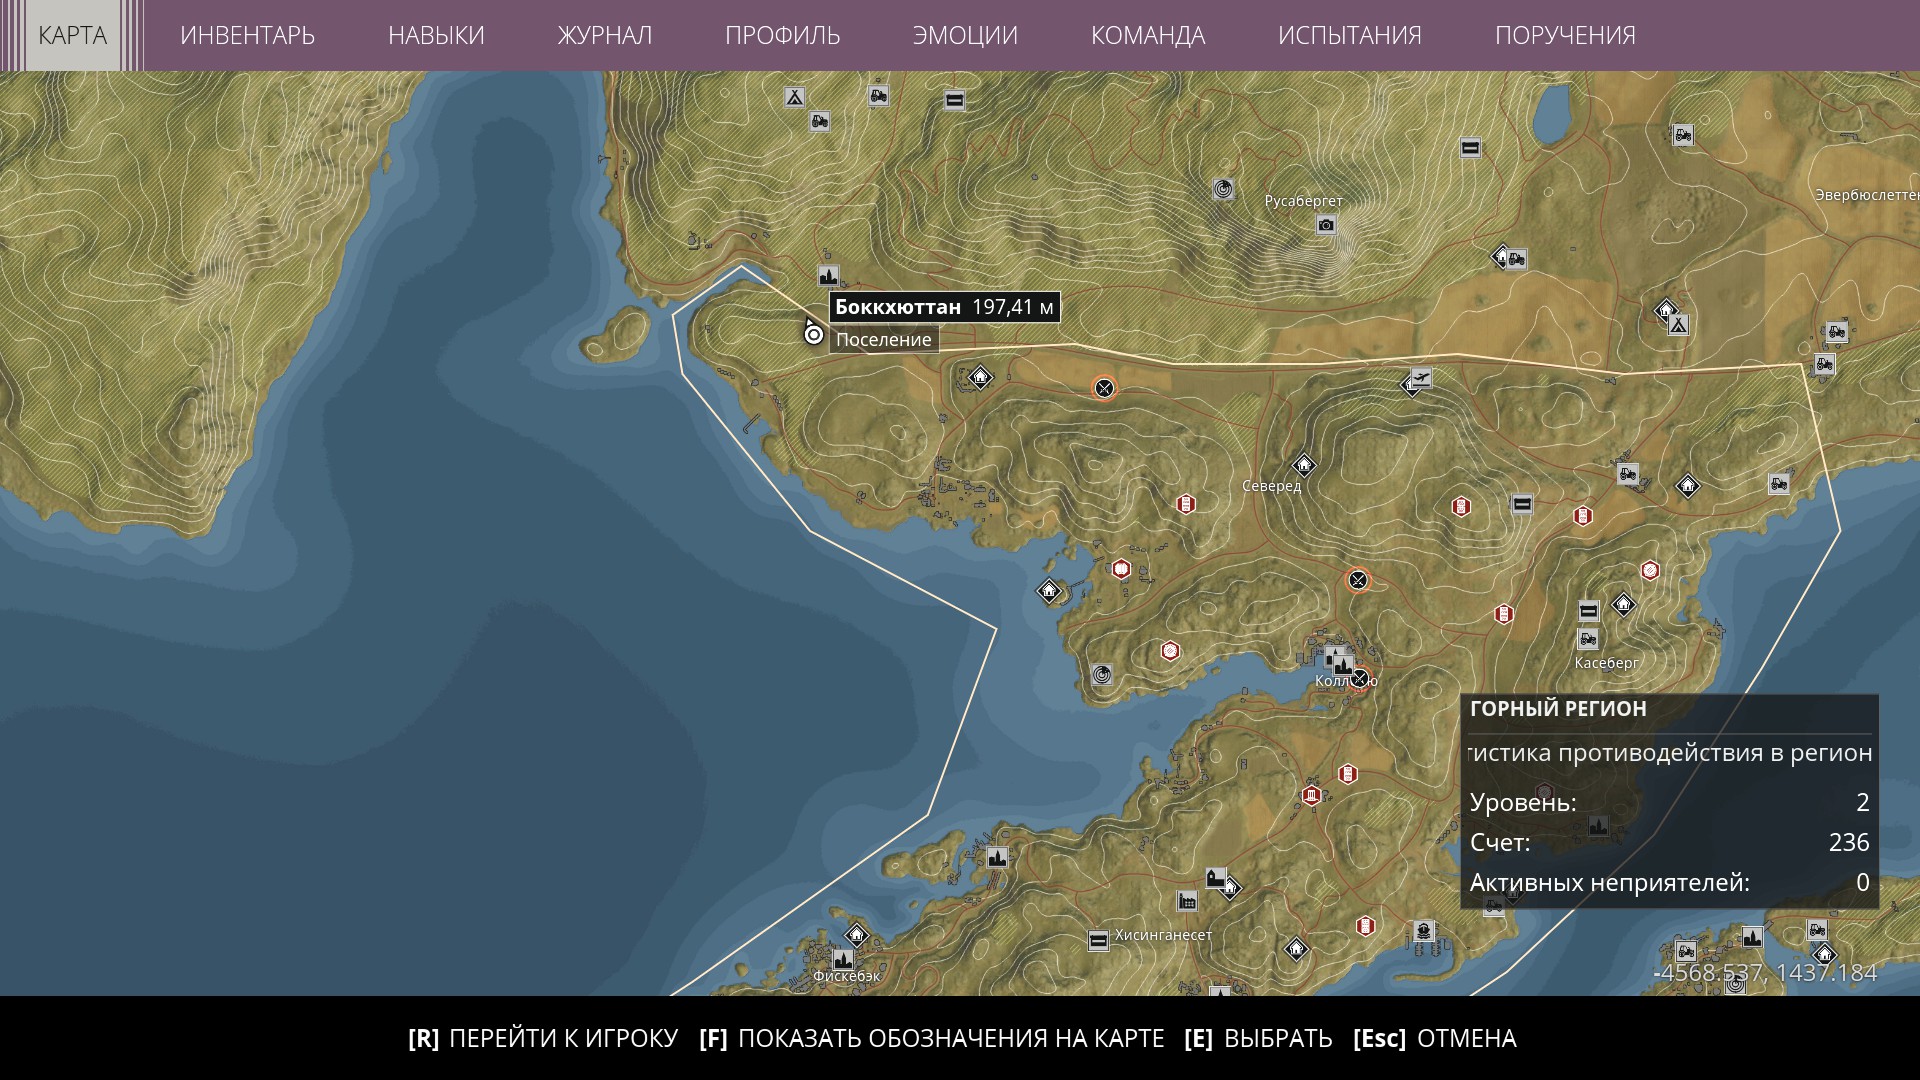
Task: Click the [Esc] ОТМЕНА prompt
Action: [x=1435, y=1038]
